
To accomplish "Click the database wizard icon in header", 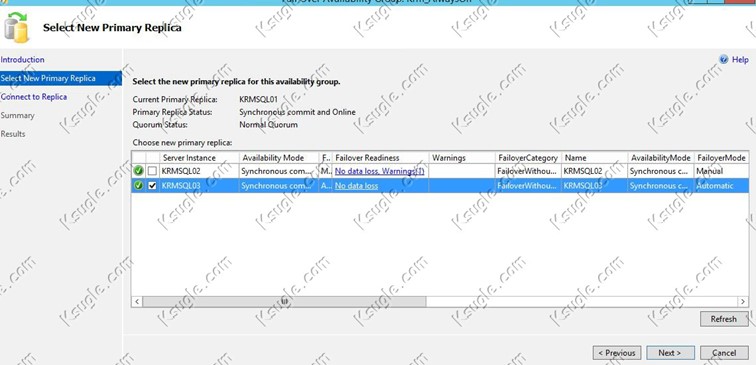I will point(16,27).
